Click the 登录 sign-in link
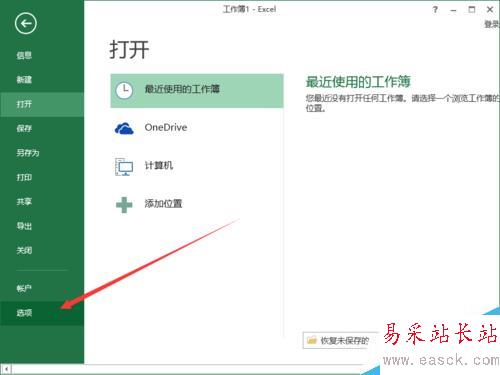Image resolution: width=500 pixels, height=375 pixels. pyautogui.click(x=492, y=24)
